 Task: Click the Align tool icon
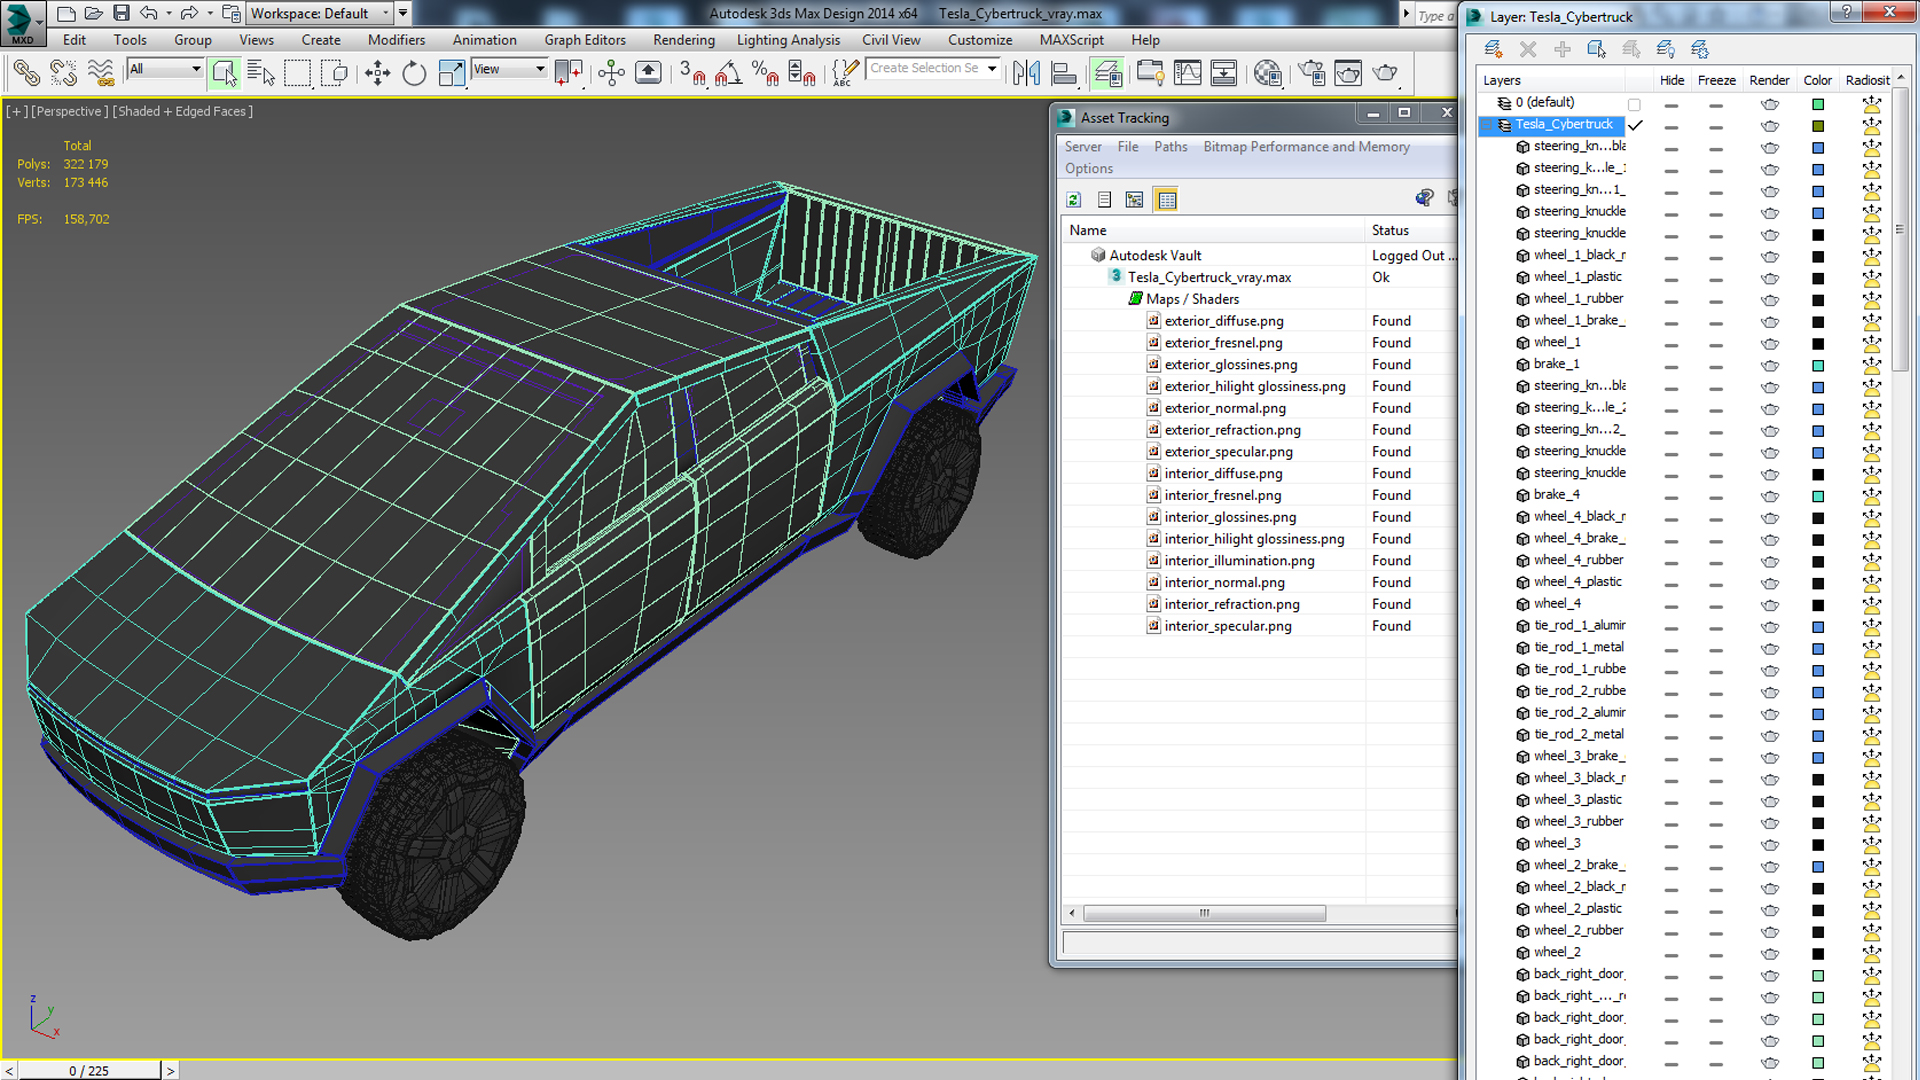click(x=1063, y=73)
